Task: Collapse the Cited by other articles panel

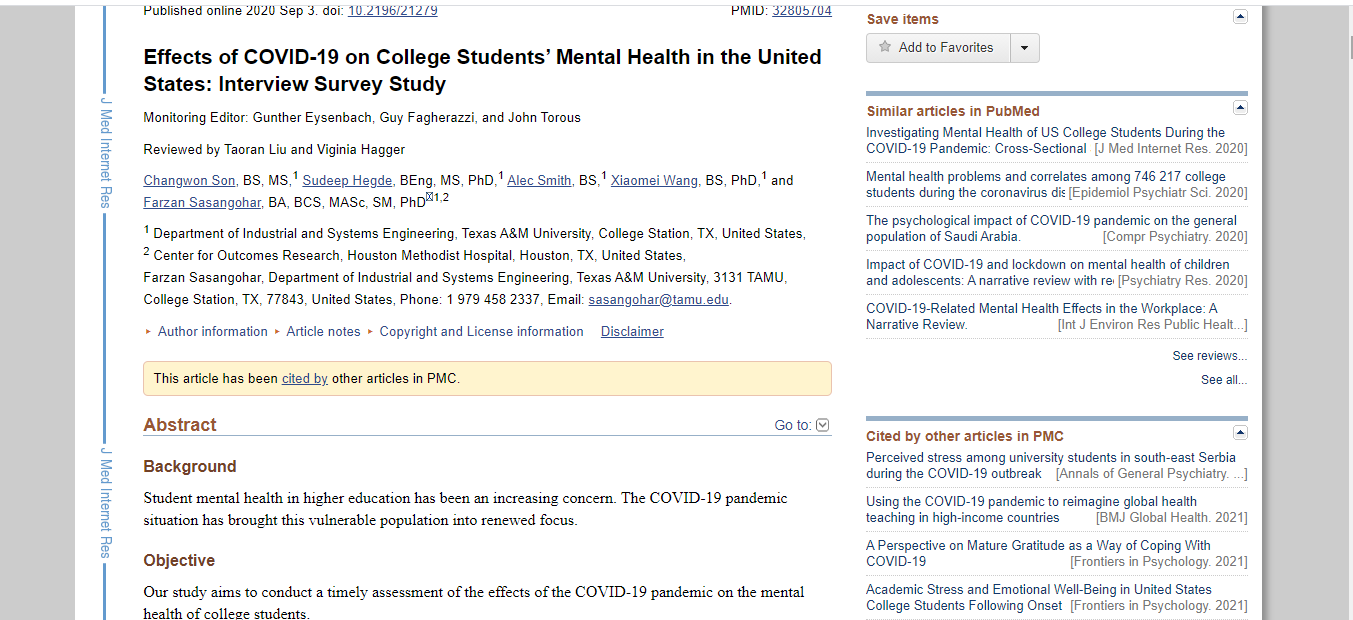Action: (x=1240, y=433)
